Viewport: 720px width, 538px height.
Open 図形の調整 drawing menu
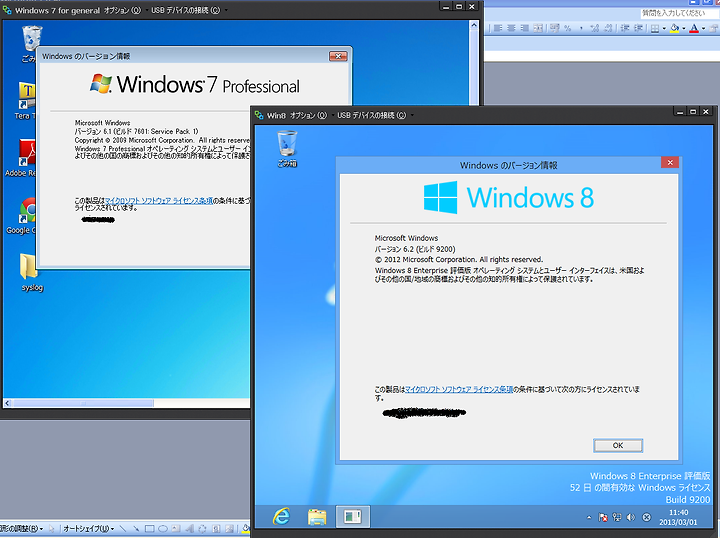tap(22, 529)
